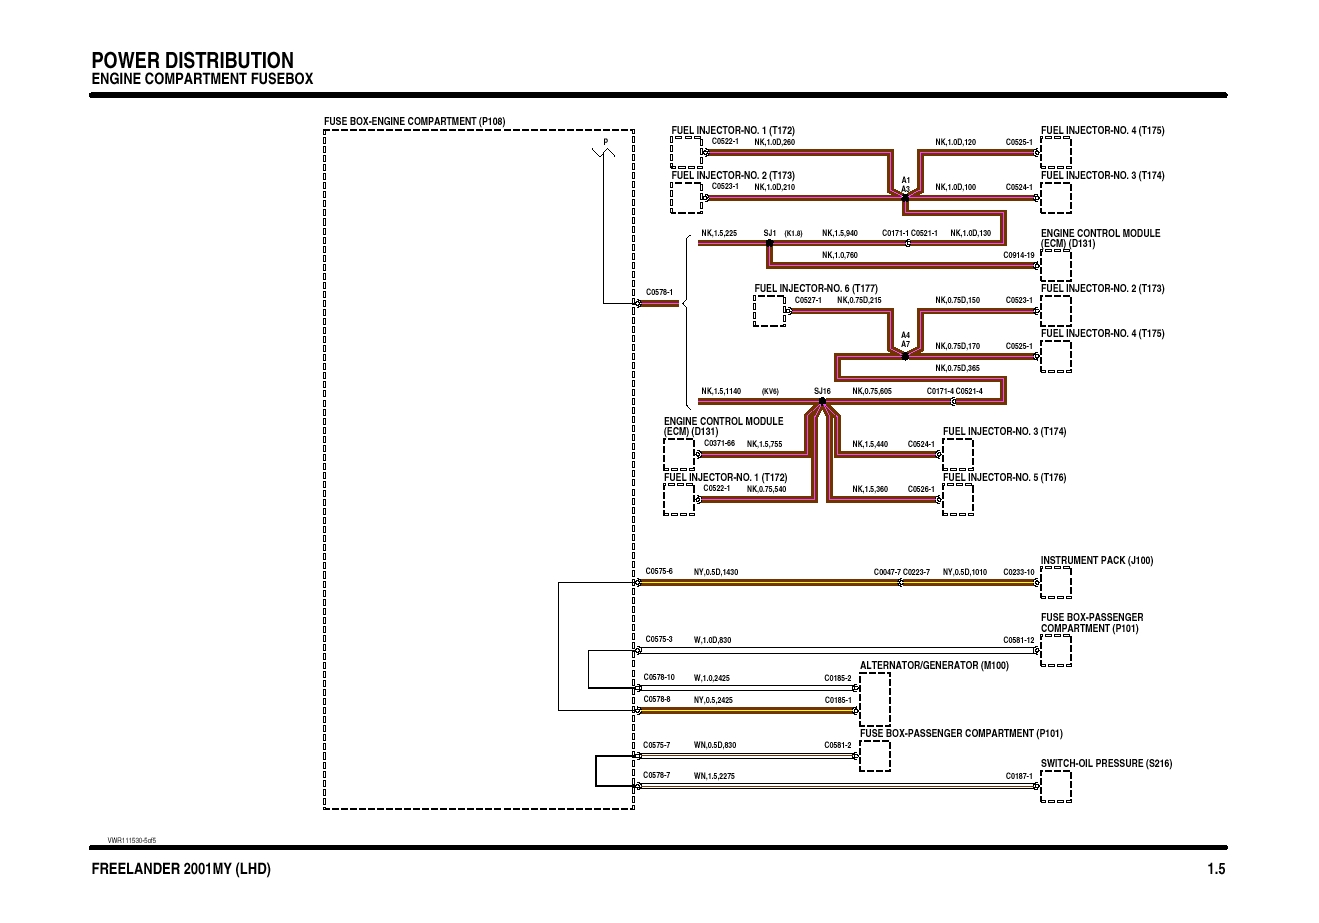Select the C0581-12 connector label
1319x923 pixels.
pyautogui.click(x=1018, y=640)
